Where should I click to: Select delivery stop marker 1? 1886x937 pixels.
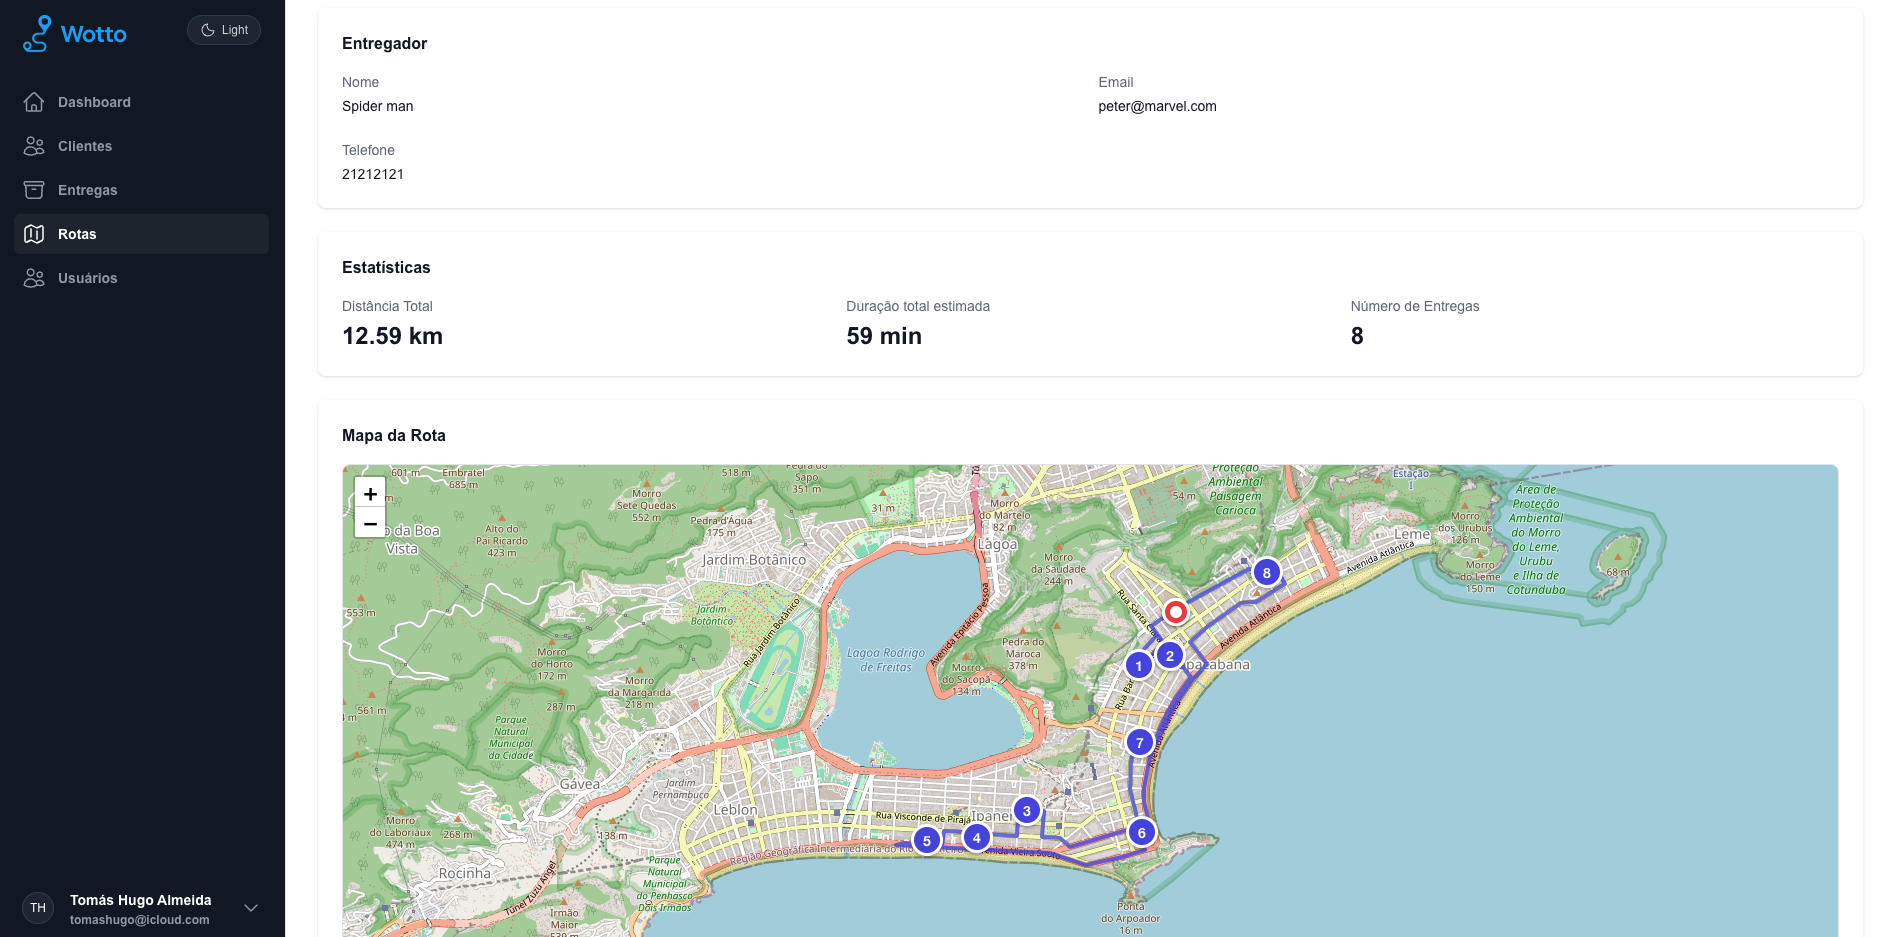click(x=1138, y=665)
